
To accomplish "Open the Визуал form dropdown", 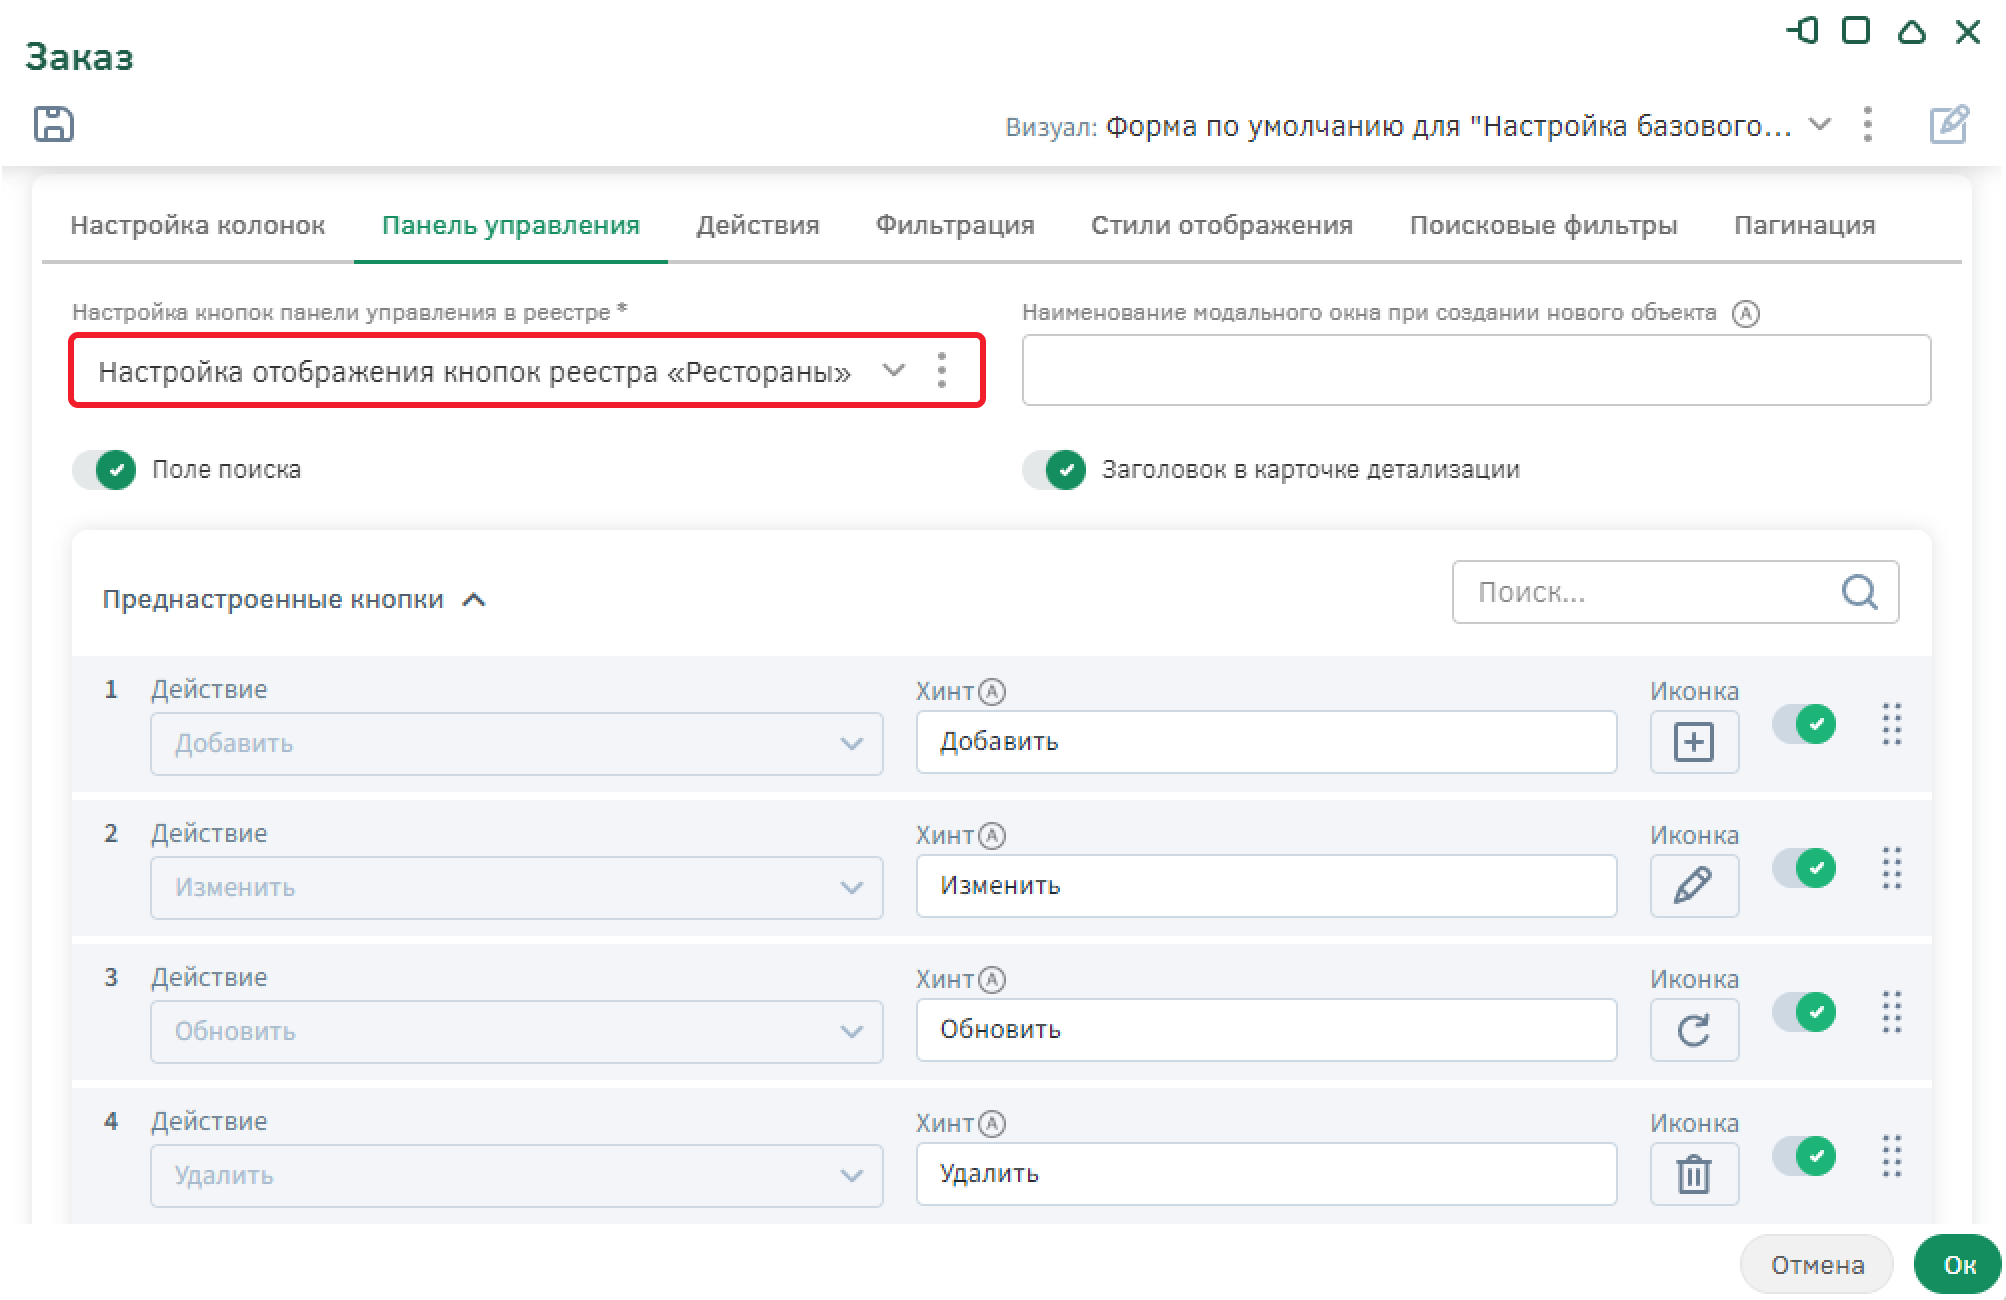I will coord(1820,125).
